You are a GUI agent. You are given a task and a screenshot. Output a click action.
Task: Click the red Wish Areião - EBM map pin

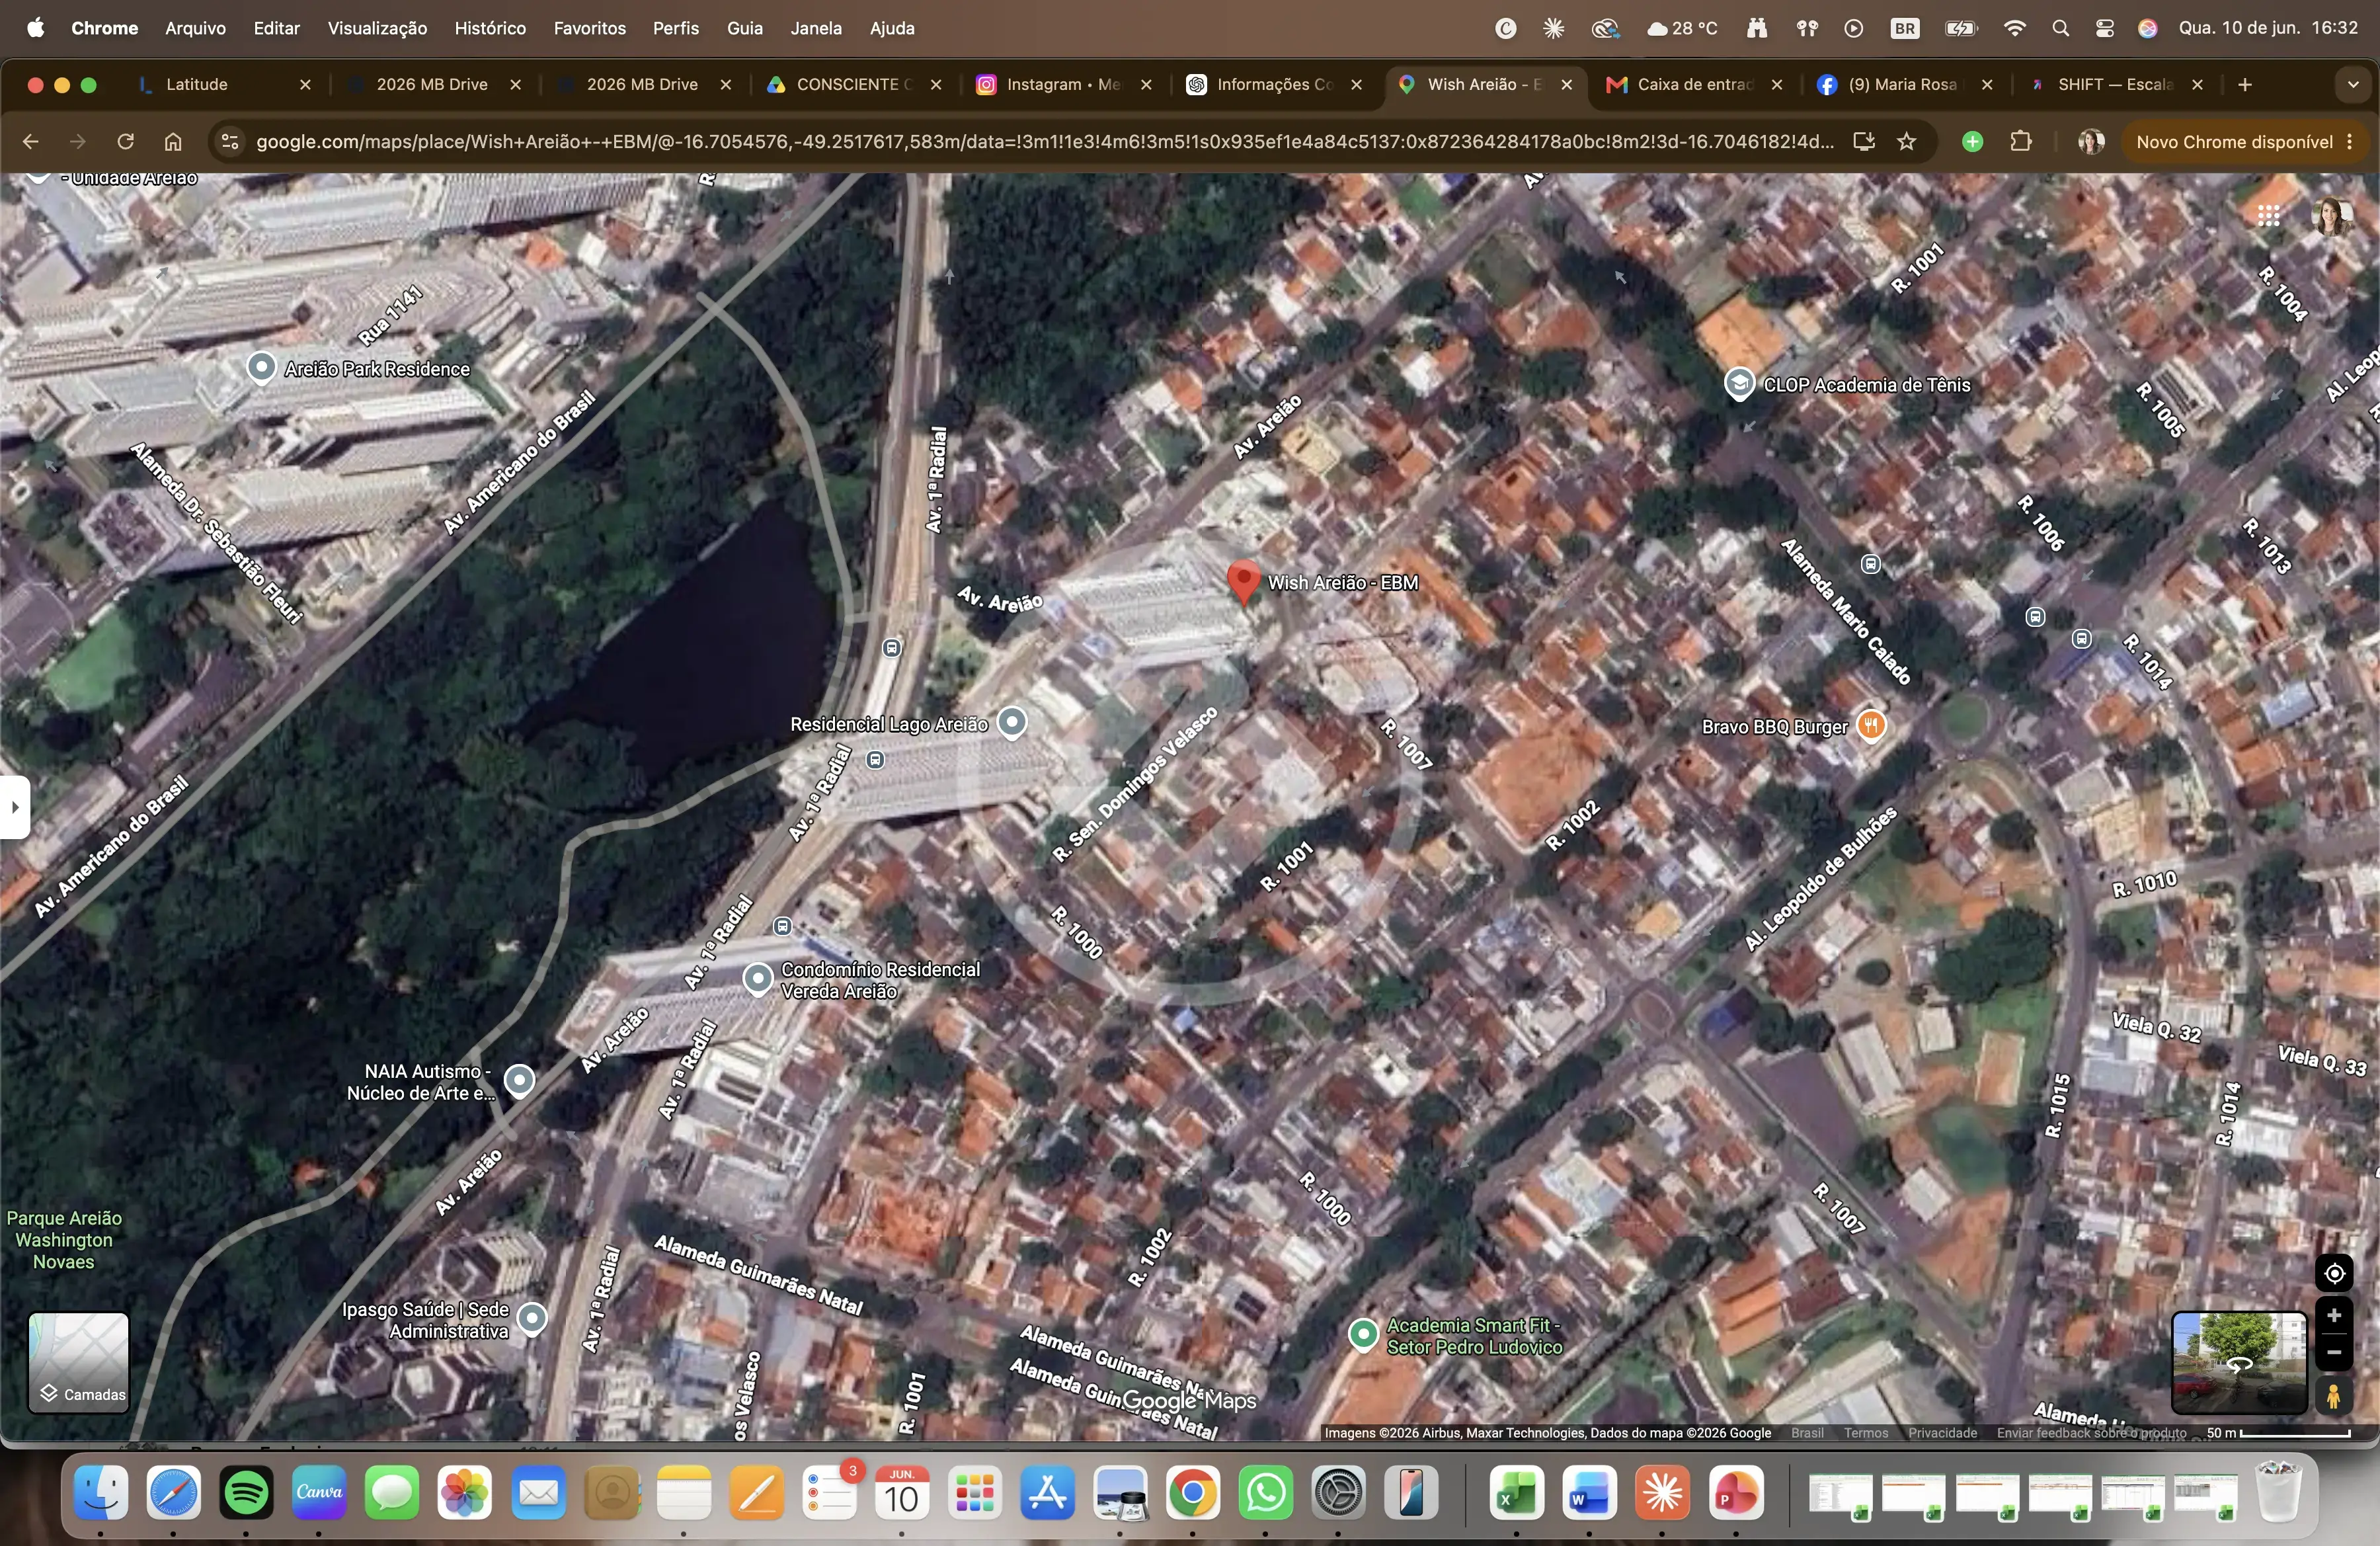(x=1243, y=583)
